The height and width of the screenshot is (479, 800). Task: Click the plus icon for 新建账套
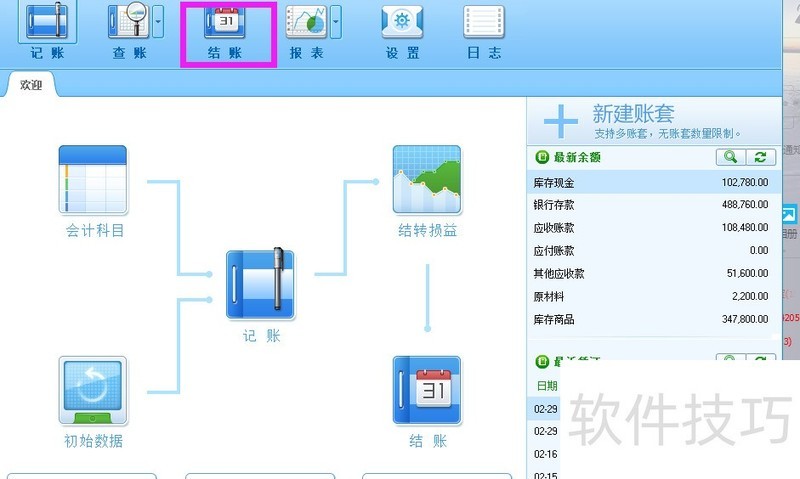click(561, 121)
